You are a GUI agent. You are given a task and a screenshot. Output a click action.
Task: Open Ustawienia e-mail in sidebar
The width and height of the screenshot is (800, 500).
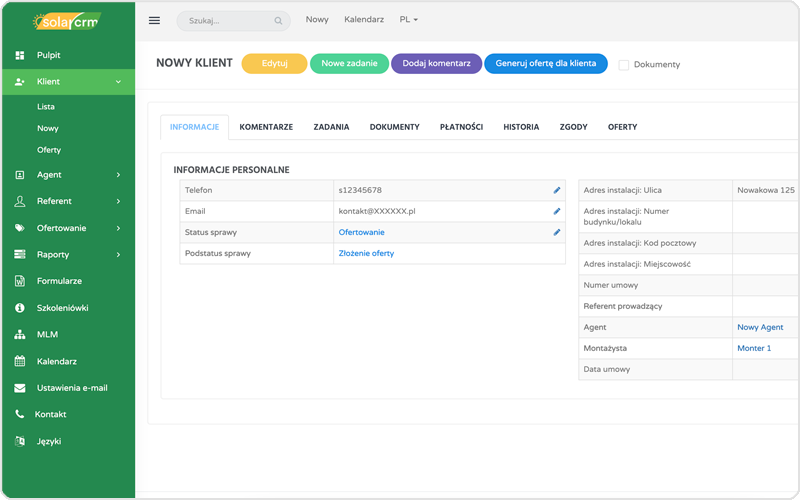coord(71,388)
